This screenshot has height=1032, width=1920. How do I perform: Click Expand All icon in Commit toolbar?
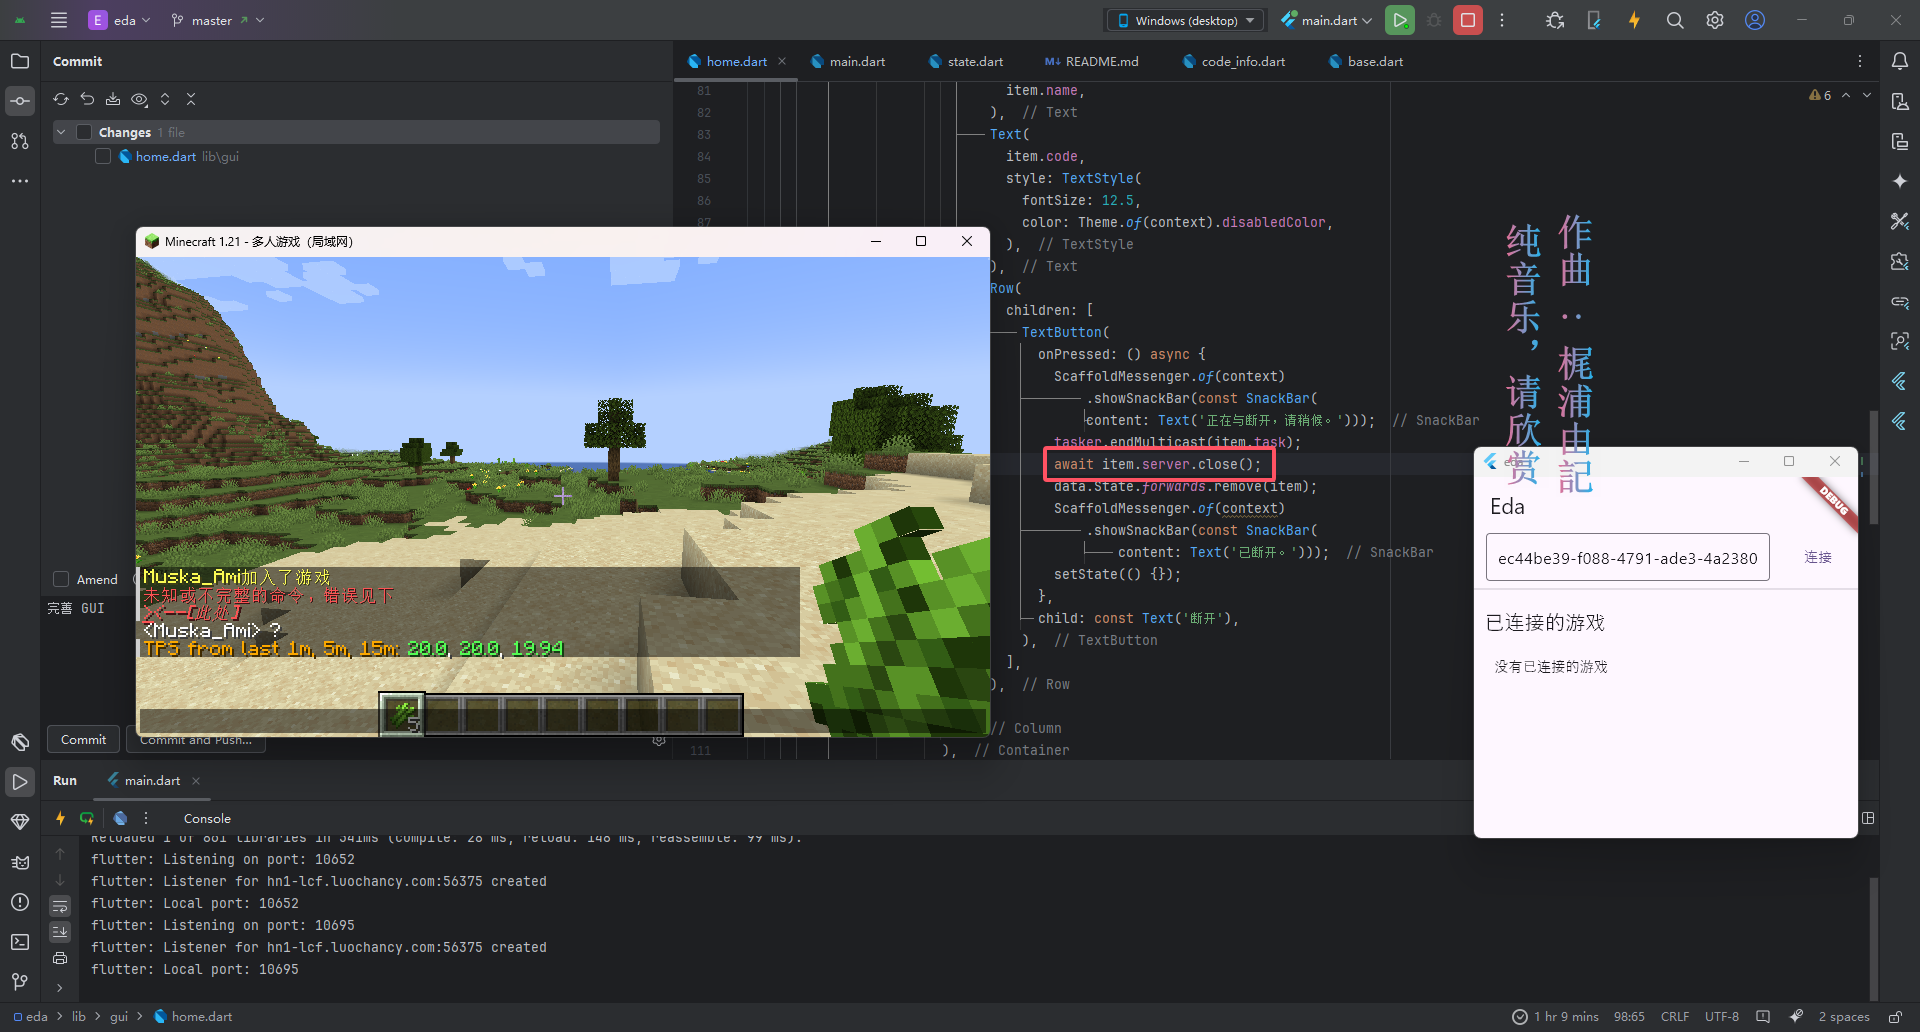165,99
